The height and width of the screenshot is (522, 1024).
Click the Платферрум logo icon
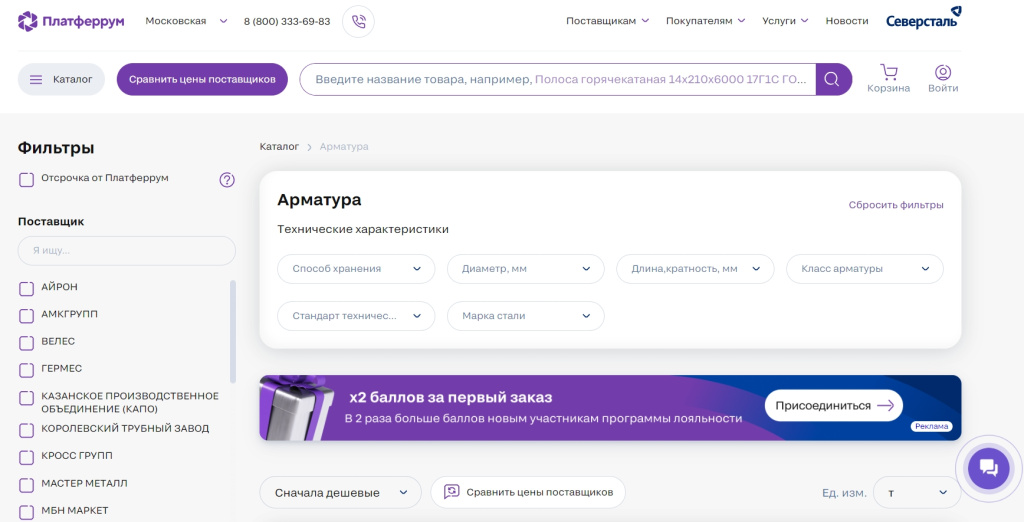tap(28, 21)
